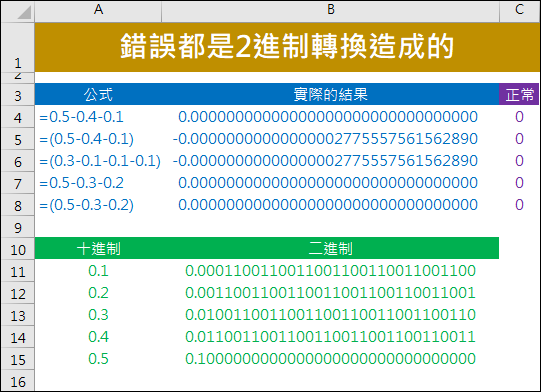Screen dimensions: 541x392
Task: Select row 16 header
Action: coord(17,380)
